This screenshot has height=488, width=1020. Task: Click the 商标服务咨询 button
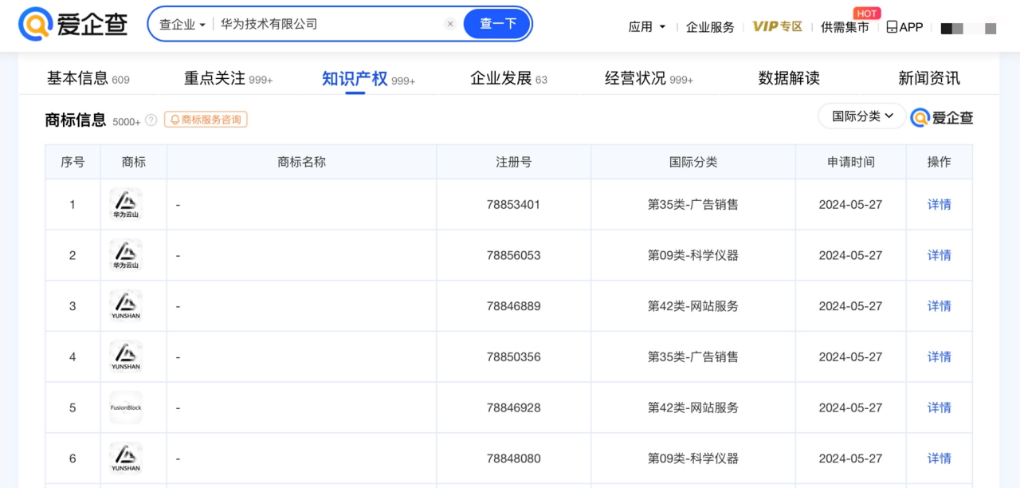pos(206,120)
